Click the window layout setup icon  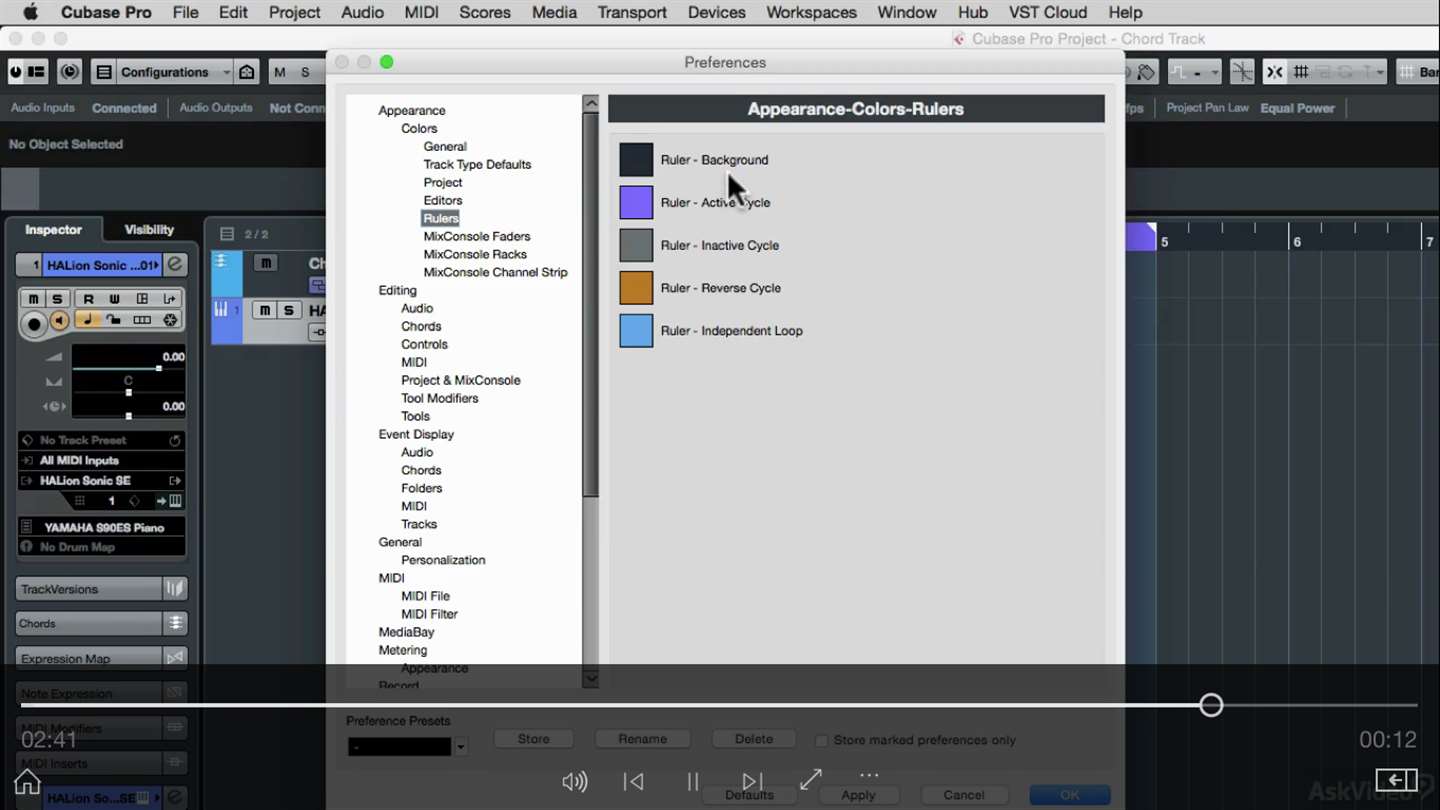pos(36,72)
